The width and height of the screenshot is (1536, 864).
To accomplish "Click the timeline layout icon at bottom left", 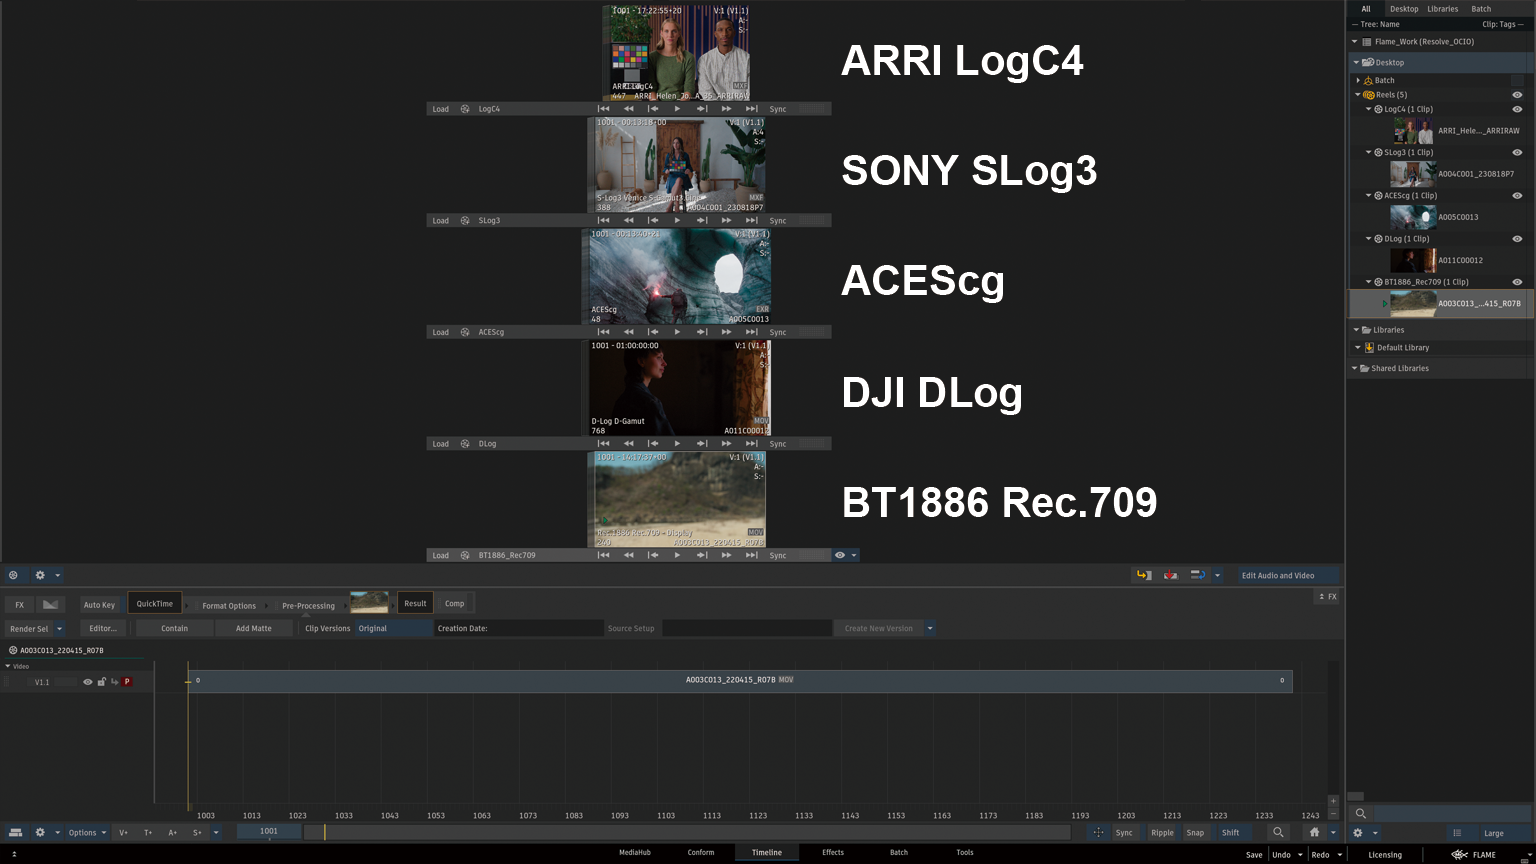I will tap(15, 832).
